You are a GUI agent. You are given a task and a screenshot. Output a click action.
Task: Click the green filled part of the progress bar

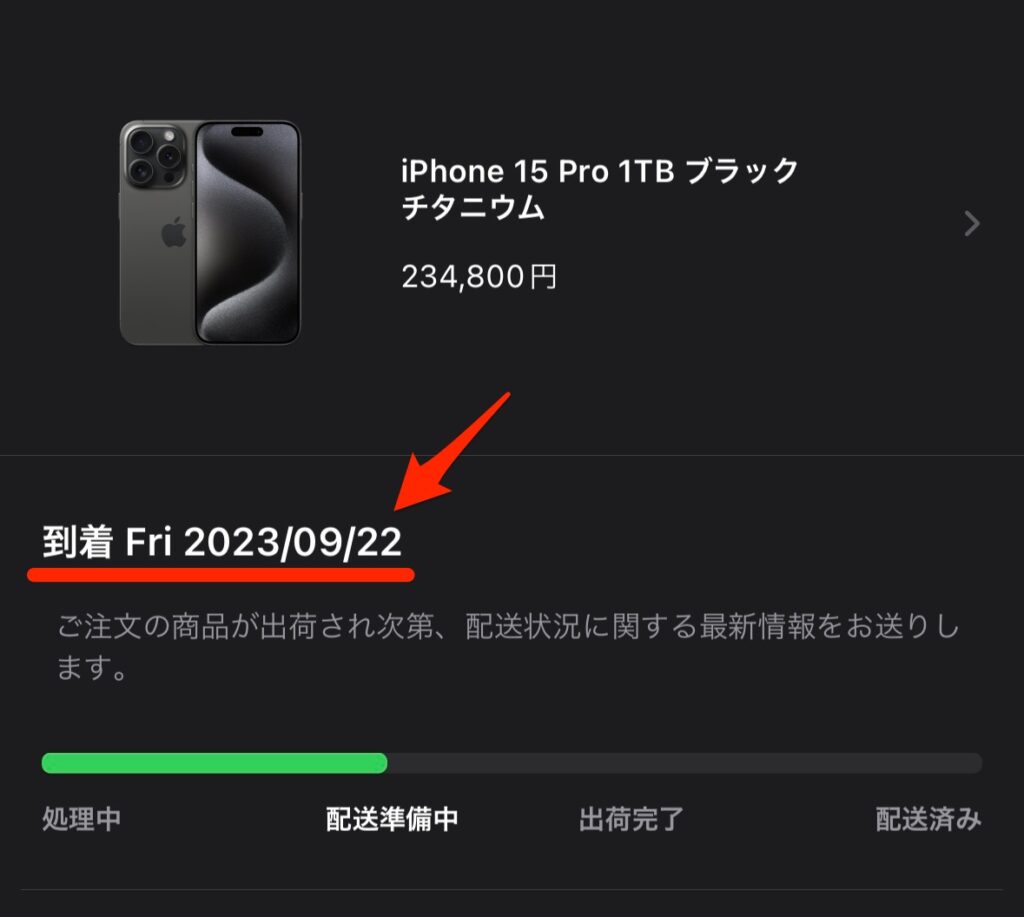(214, 763)
